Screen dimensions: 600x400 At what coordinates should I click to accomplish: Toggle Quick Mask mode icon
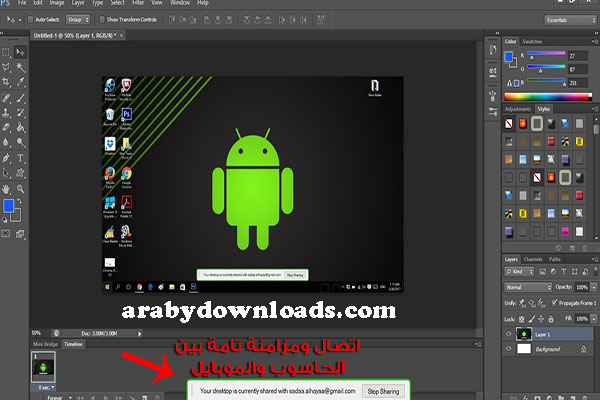point(6,233)
